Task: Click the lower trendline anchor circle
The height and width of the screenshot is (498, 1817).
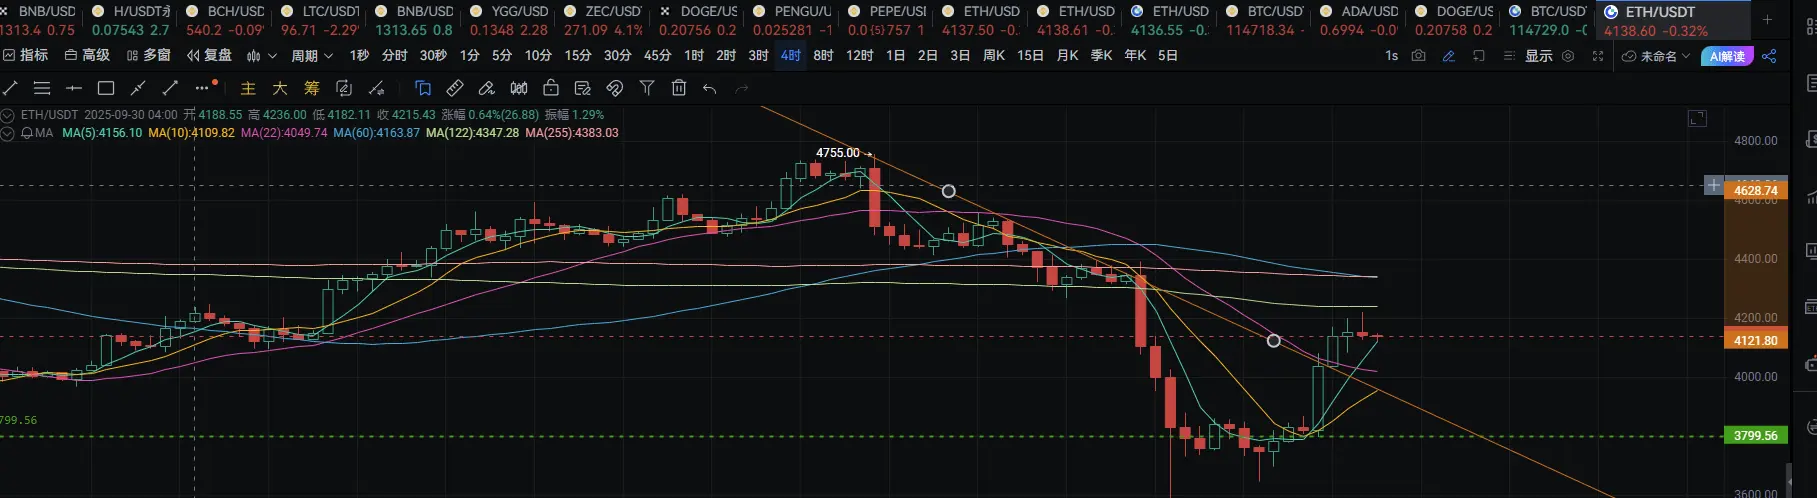Action: (x=1273, y=341)
